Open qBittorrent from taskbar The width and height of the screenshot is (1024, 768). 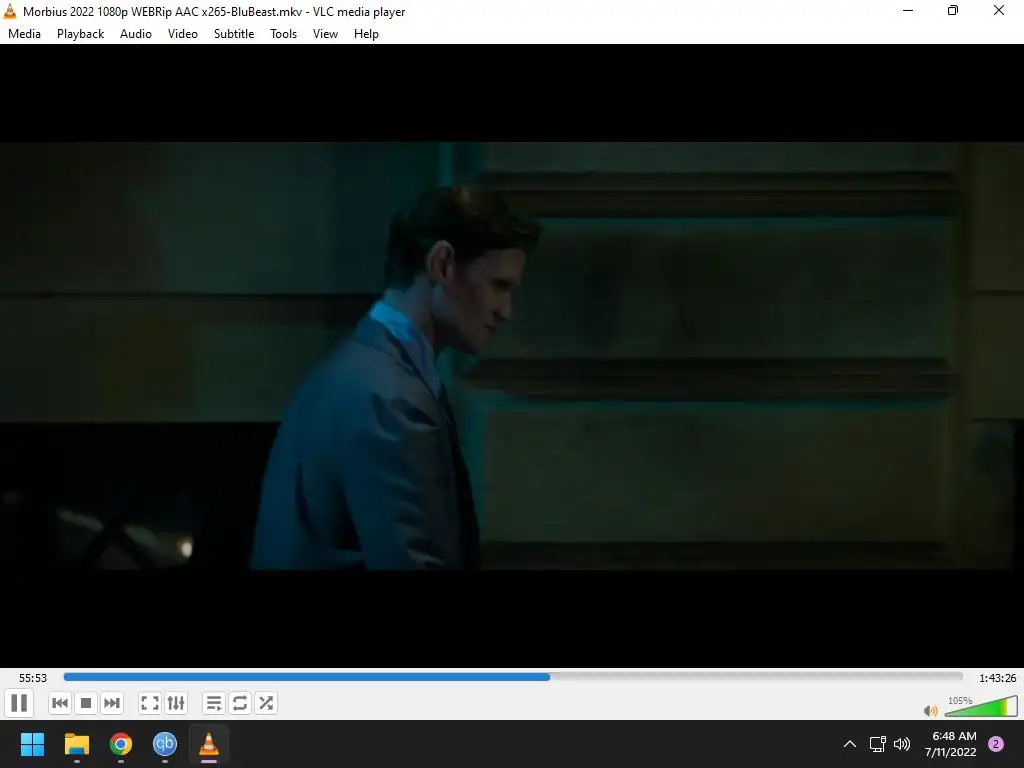coord(165,744)
